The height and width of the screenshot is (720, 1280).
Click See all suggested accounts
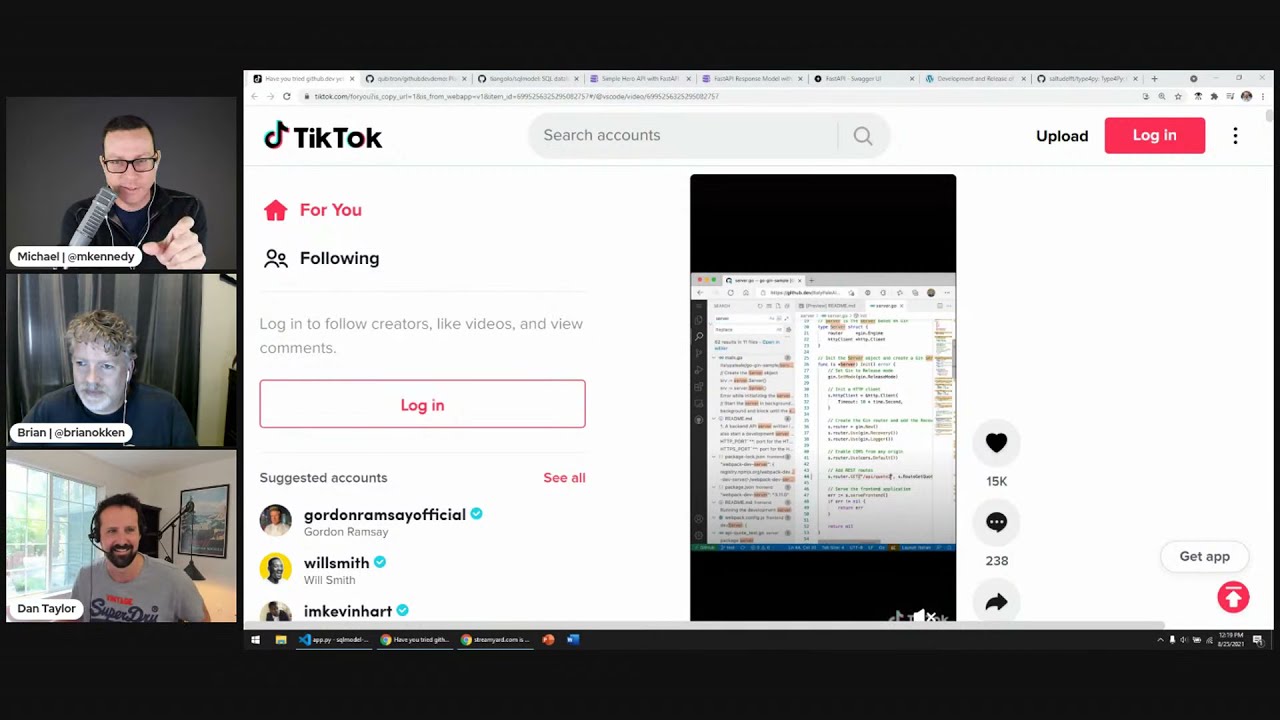click(x=564, y=478)
